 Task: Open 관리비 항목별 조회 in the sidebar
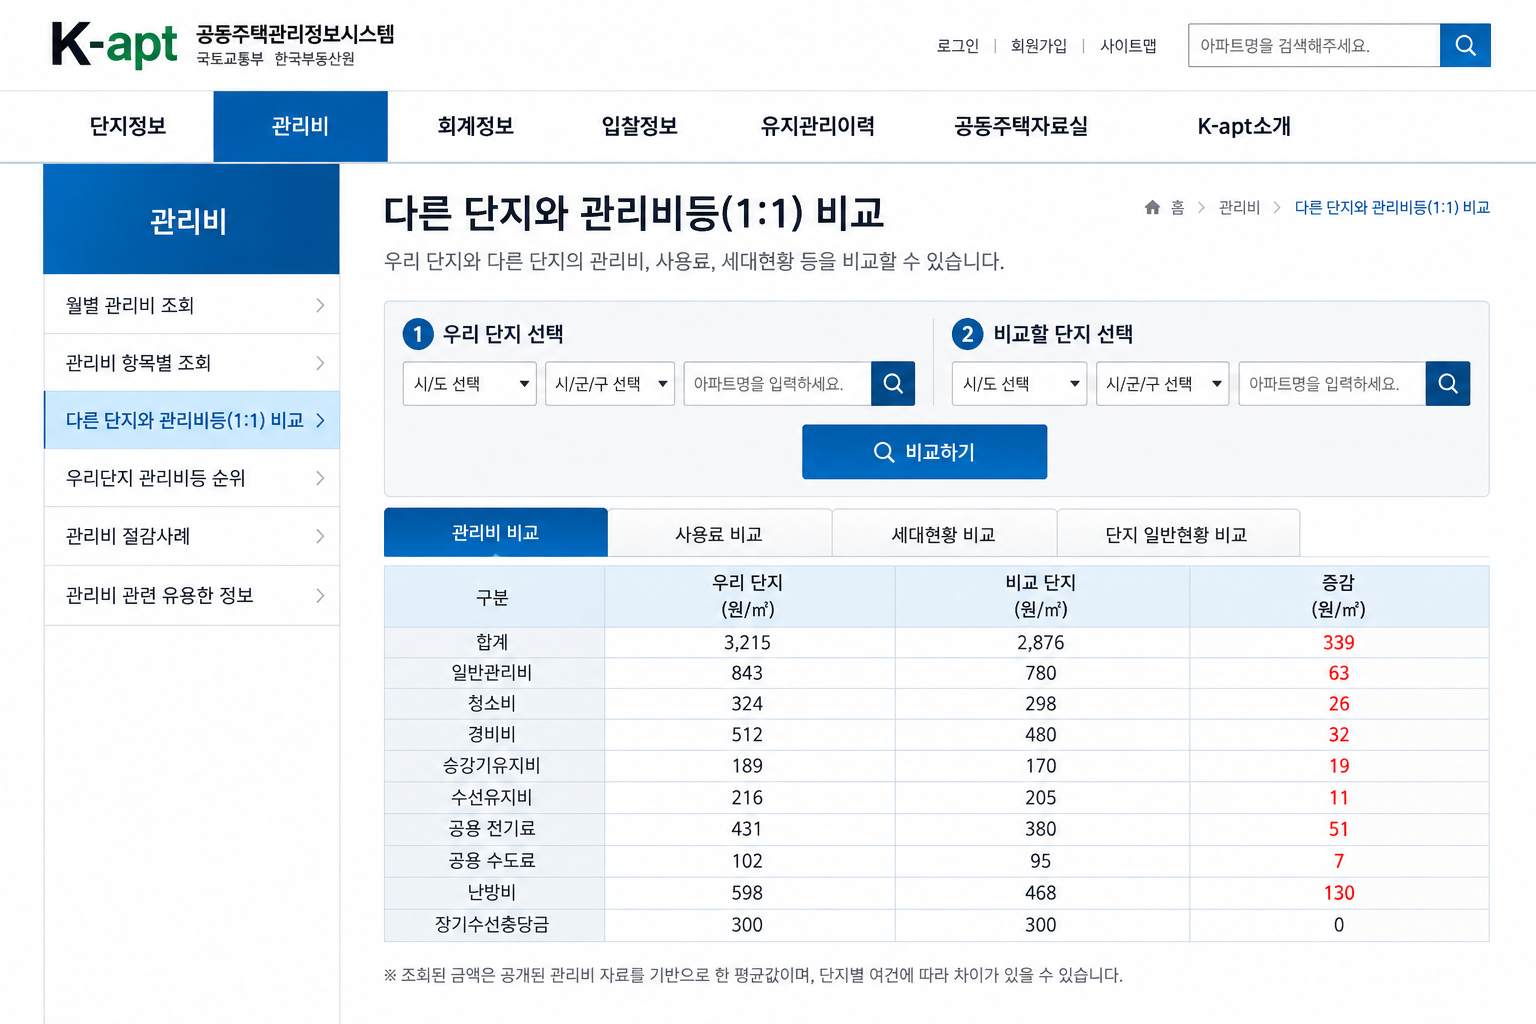pos(192,363)
